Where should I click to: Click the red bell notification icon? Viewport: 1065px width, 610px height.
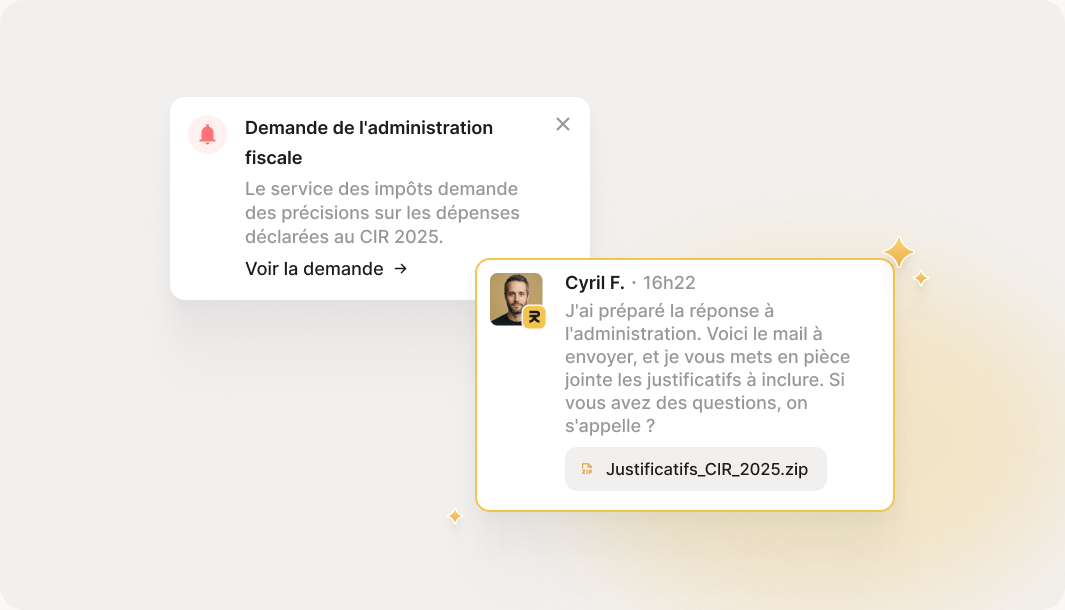point(207,134)
